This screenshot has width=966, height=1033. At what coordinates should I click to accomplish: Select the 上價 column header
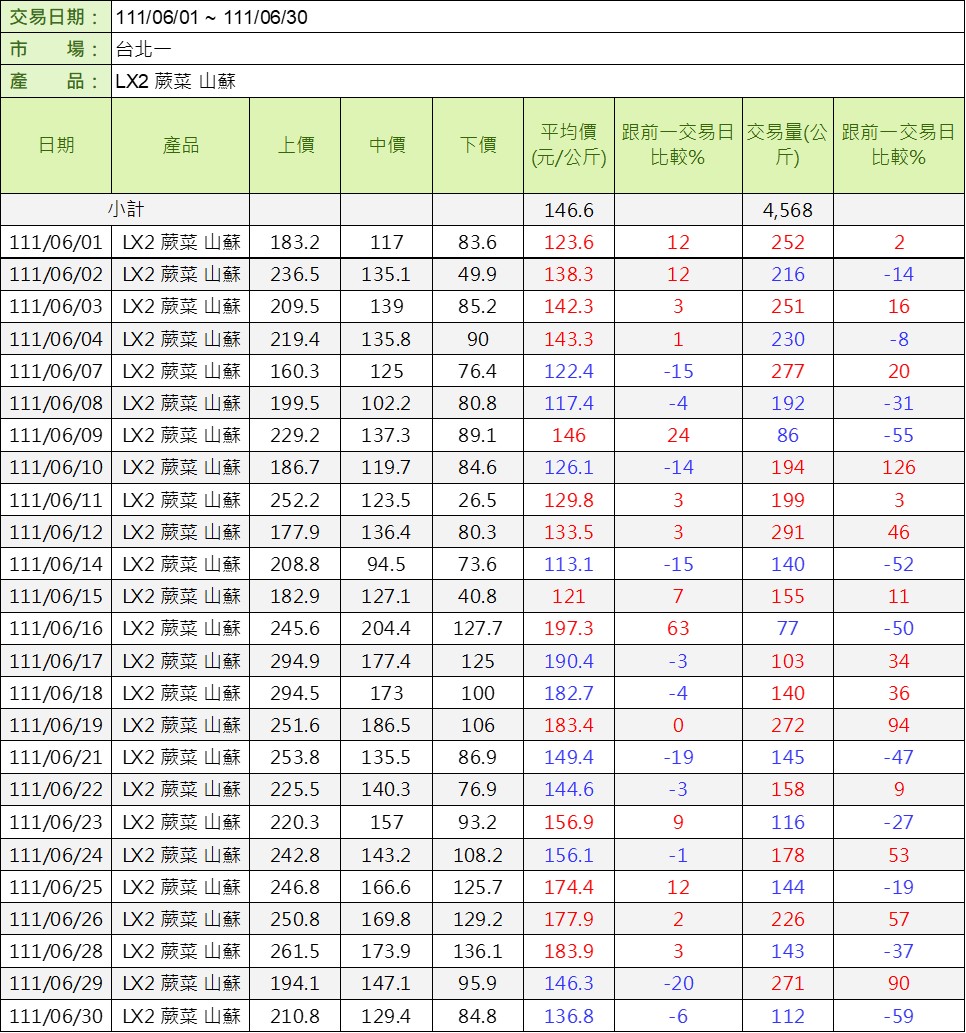pos(295,145)
